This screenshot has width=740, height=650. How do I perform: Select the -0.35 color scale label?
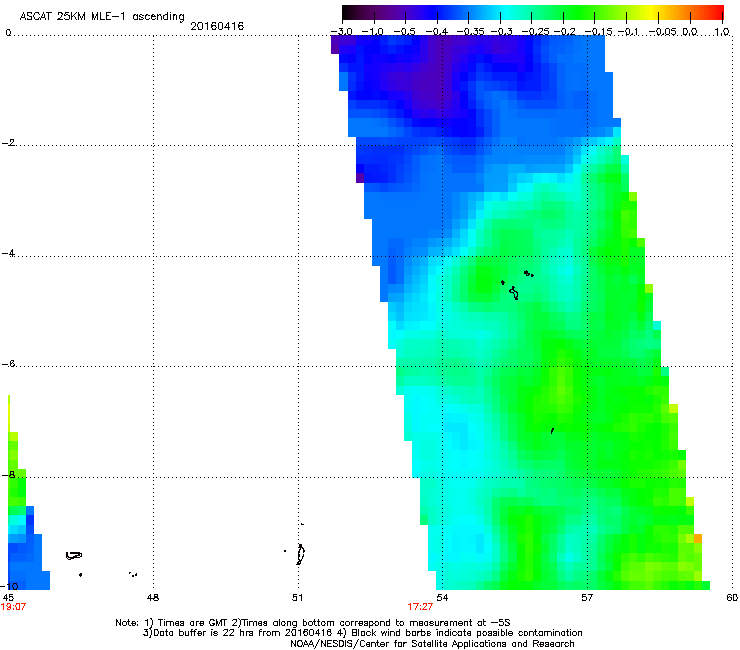click(471, 32)
